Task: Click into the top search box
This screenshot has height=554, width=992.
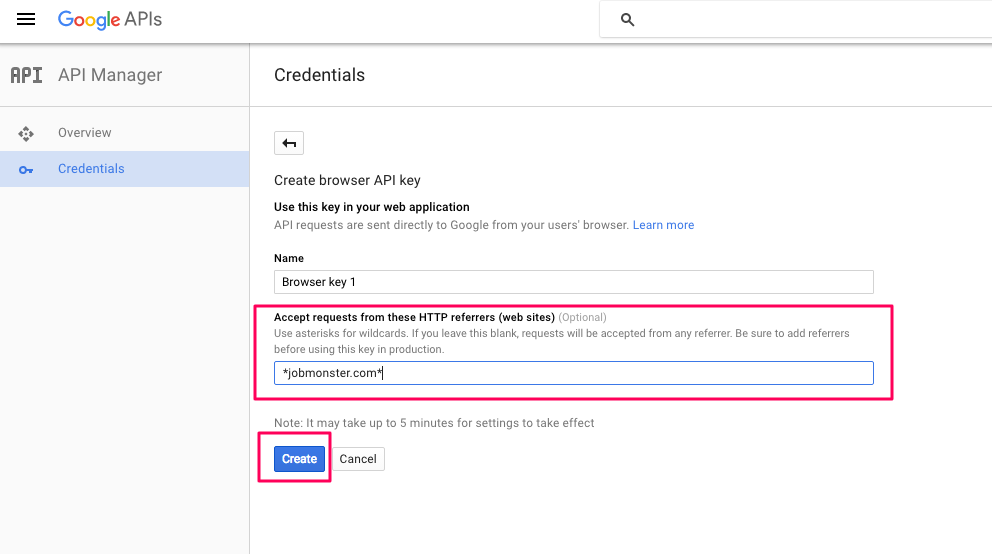Action: point(796,20)
